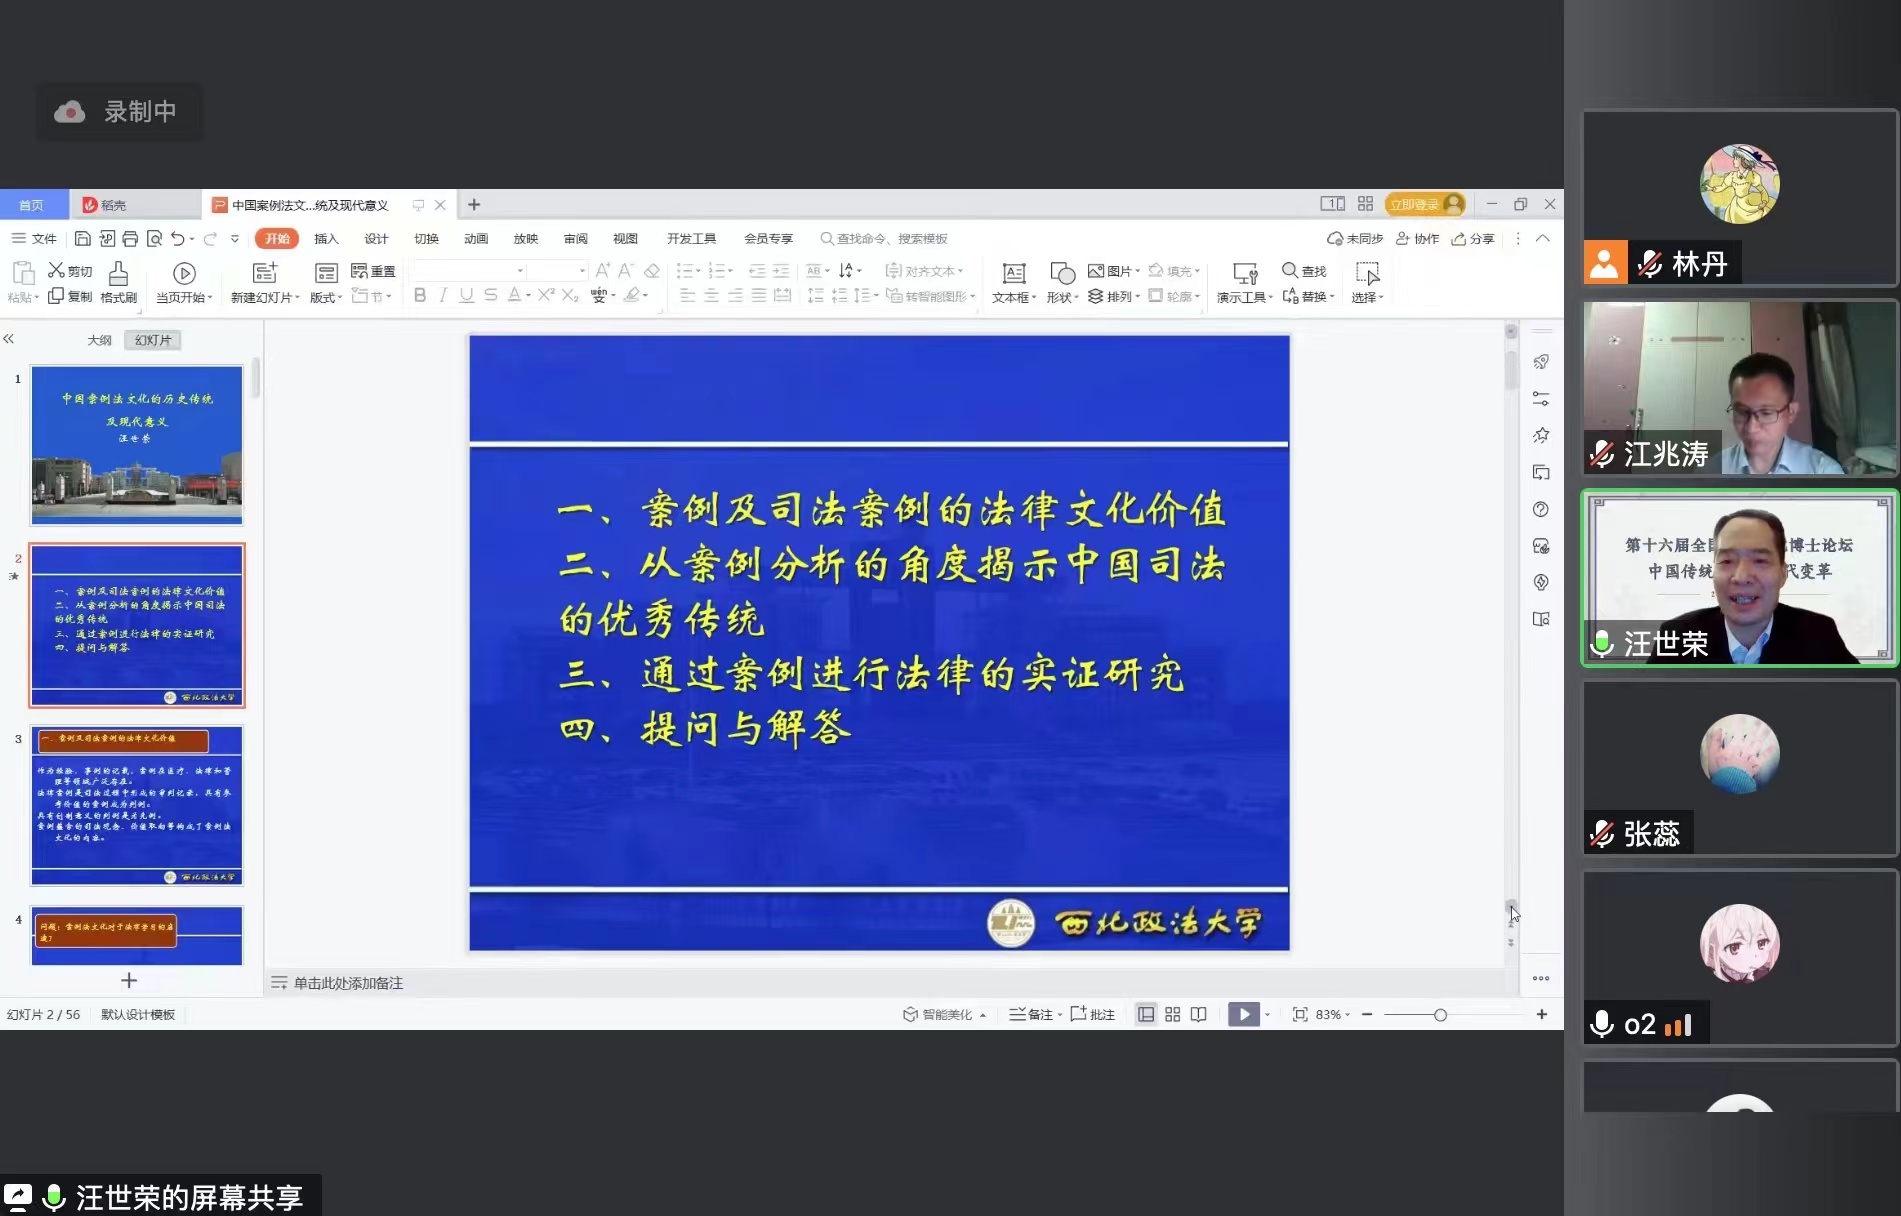Select slide 3 thumbnail in panel
This screenshot has width=1901, height=1216.
click(x=137, y=805)
